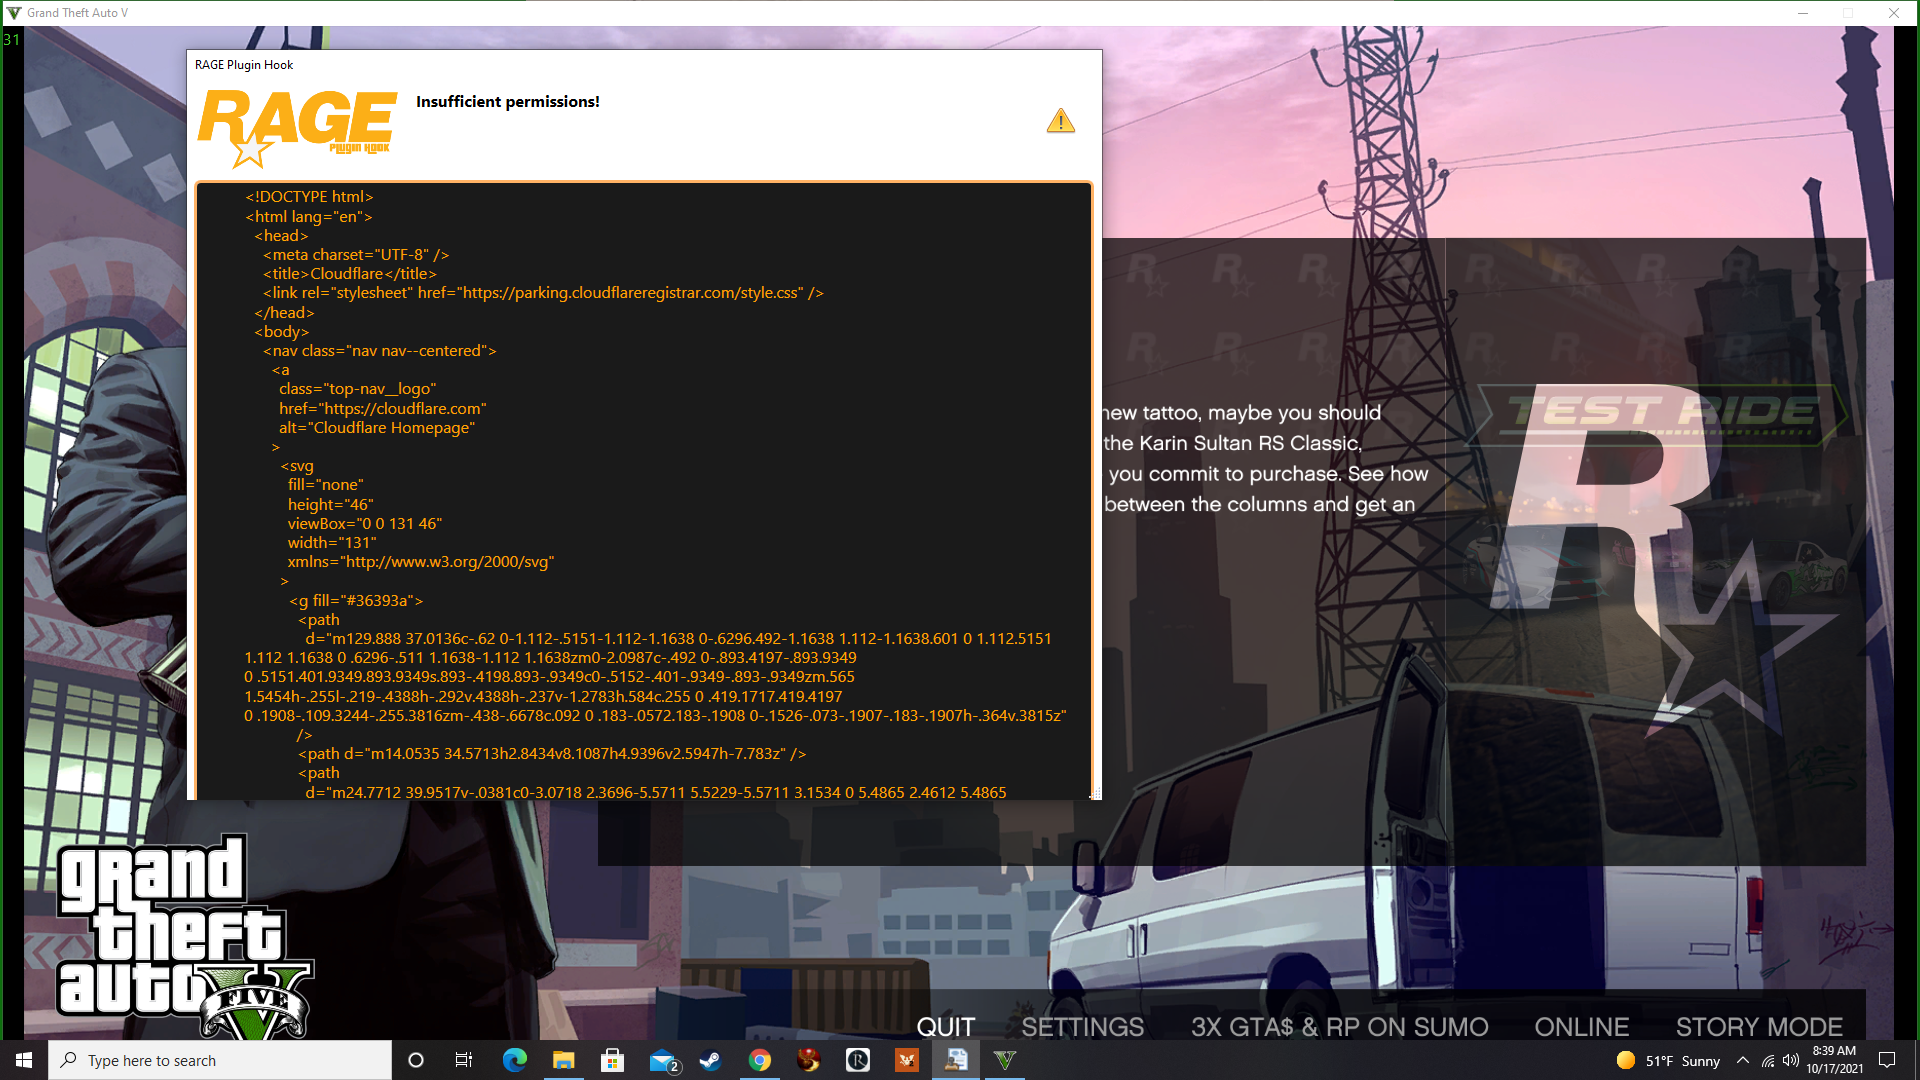Open the Mail app with 2 unread
The image size is (1920, 1080).
(663, 1060)
